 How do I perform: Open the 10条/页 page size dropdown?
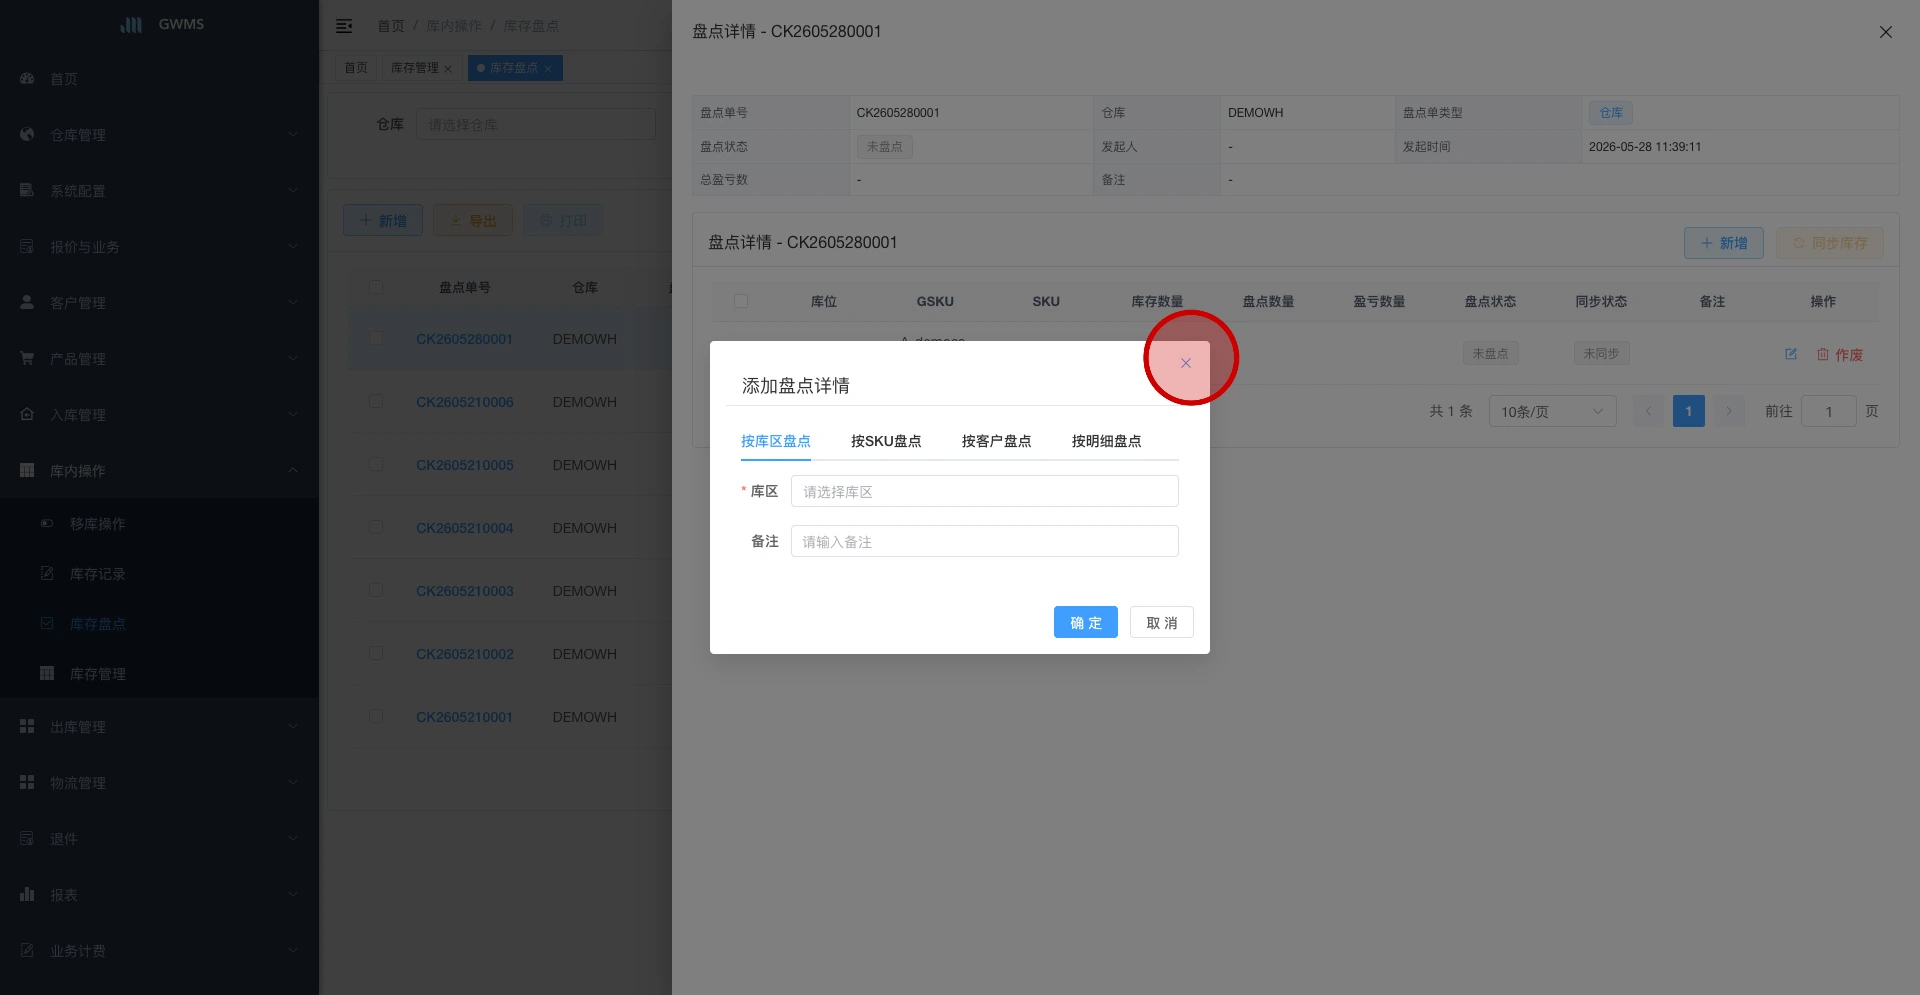[x=1552, y=411]
